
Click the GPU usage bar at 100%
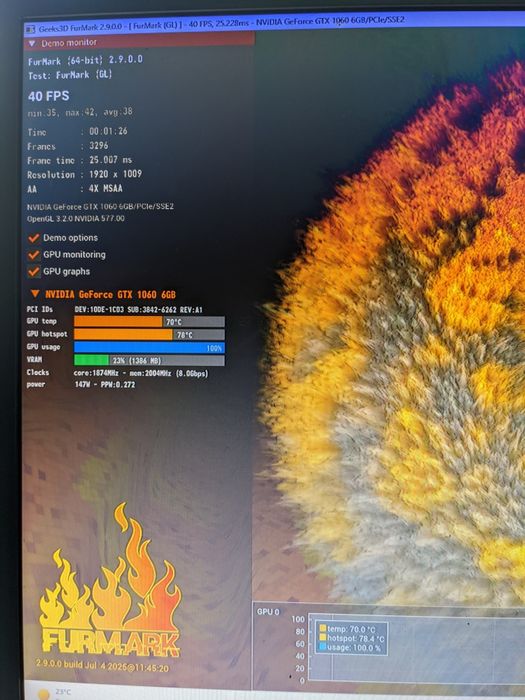coord(149,348)
